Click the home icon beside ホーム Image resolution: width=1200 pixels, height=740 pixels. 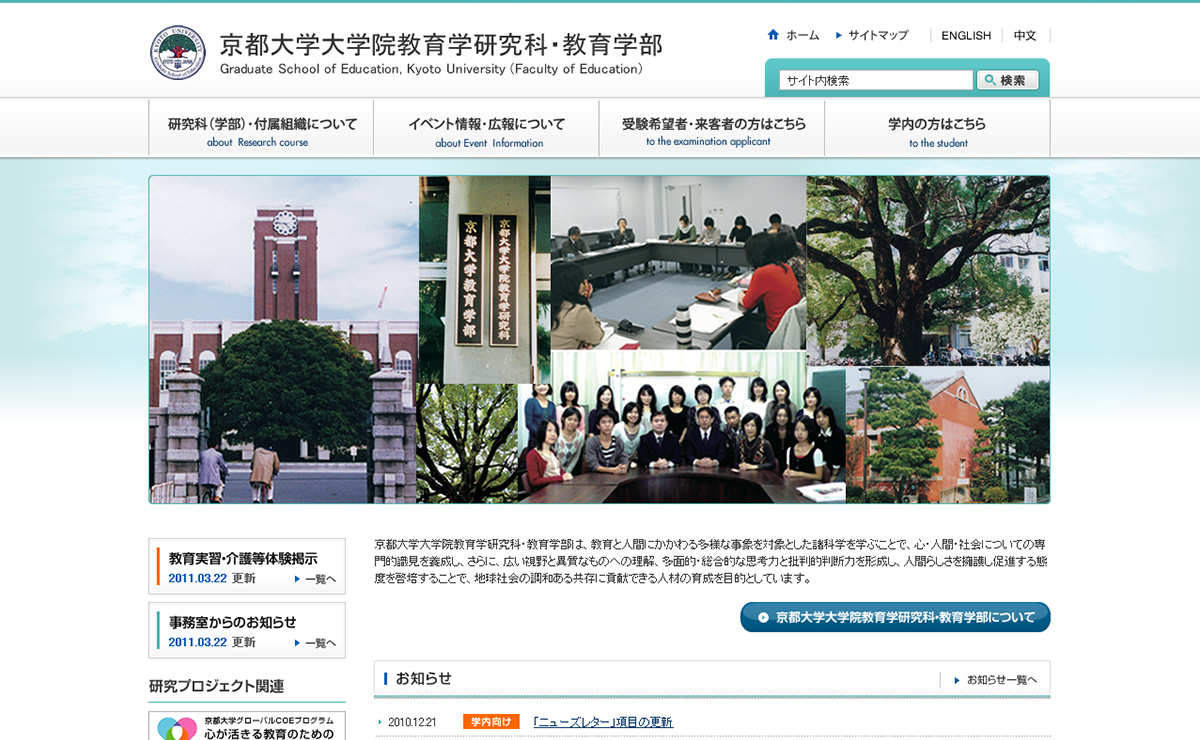click(773, 35)
